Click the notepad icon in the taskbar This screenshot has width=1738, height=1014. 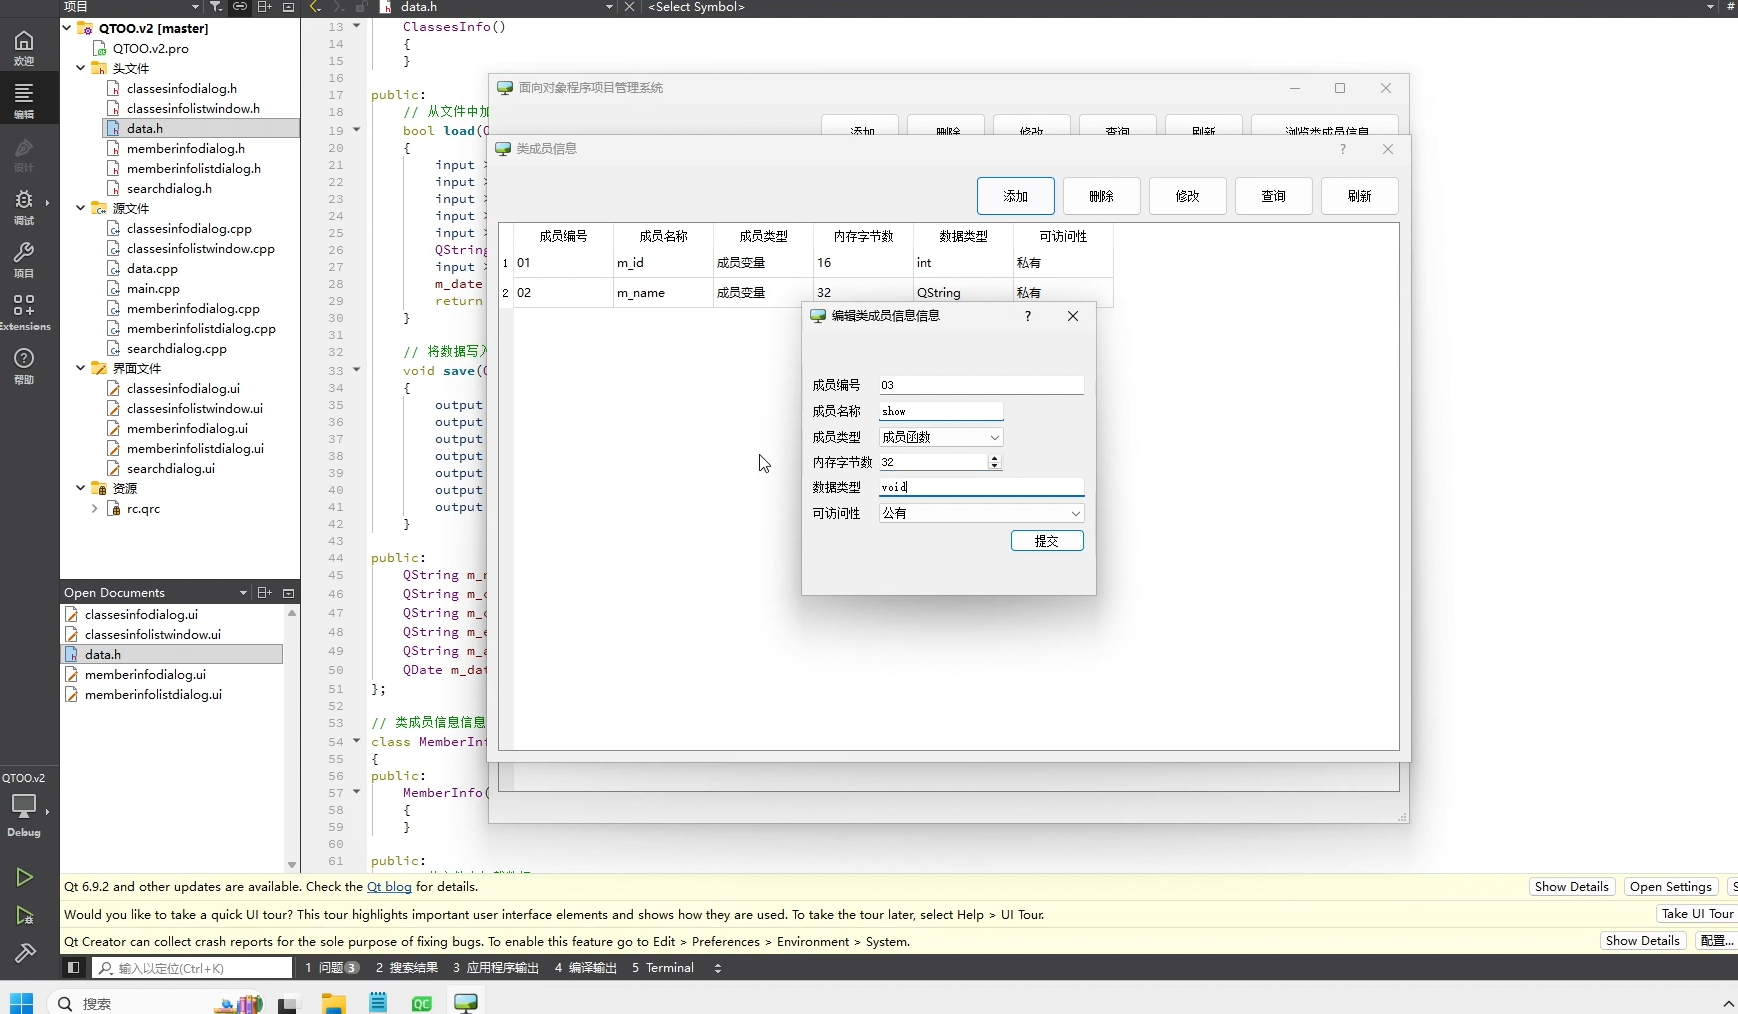pyautogui.click(x=378, y=1003)
